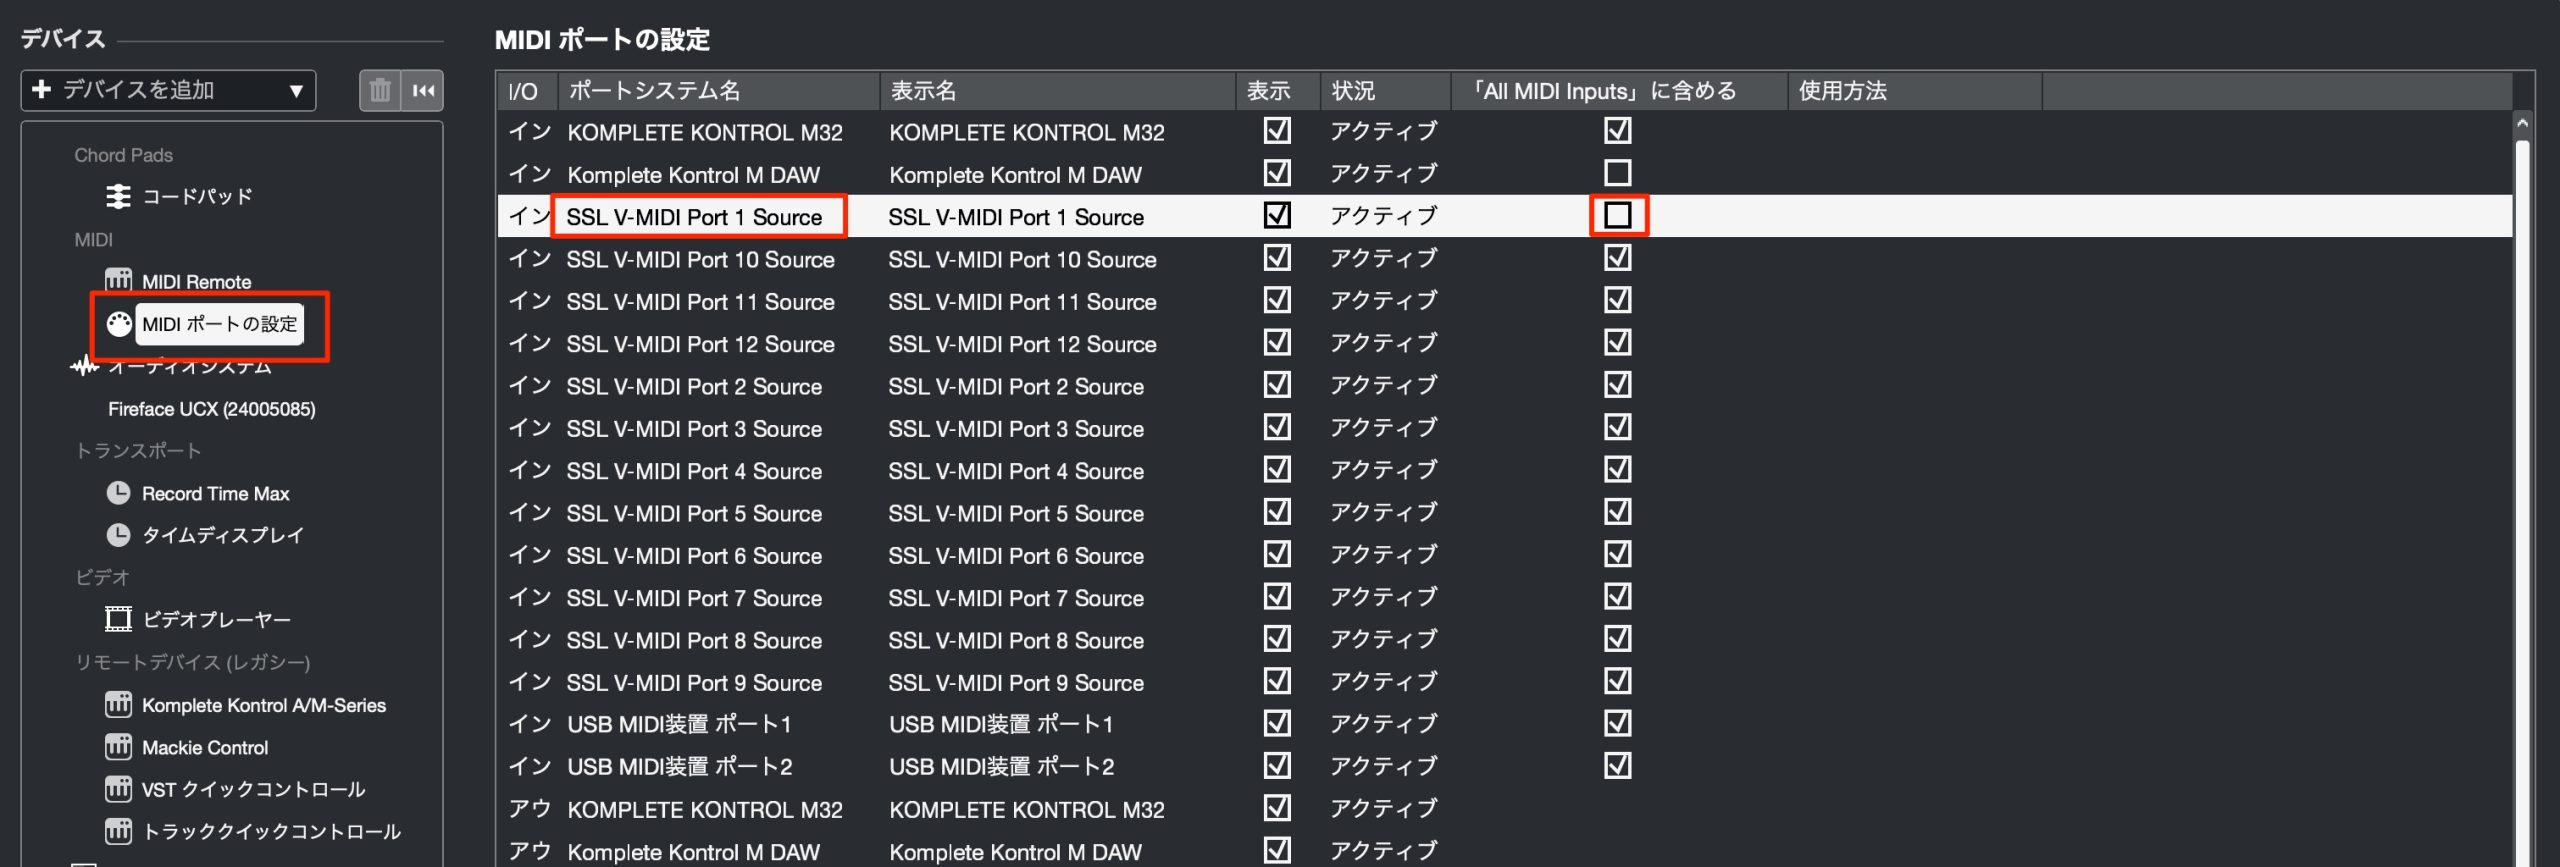
Task: Disable All MIDI Inputs for SSL V-MIDI Port 10 Source
Action: [1617, 258]
